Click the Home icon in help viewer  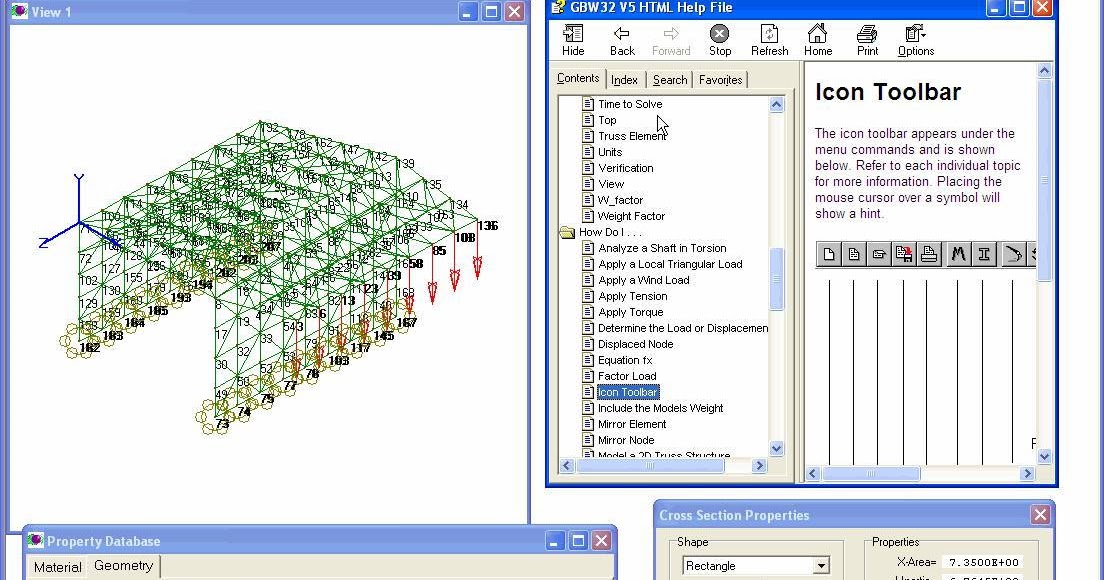coord(817,40)
